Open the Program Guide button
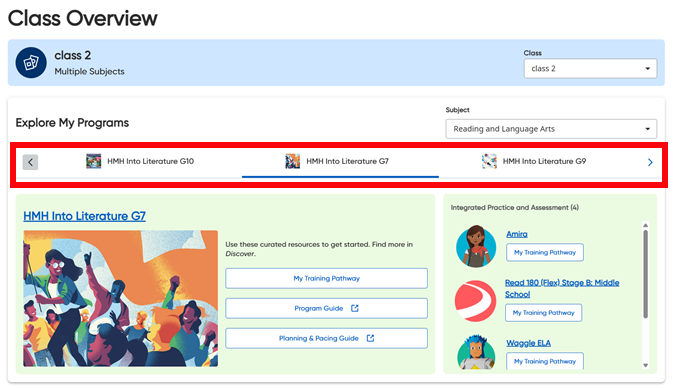 coord(326,308)
